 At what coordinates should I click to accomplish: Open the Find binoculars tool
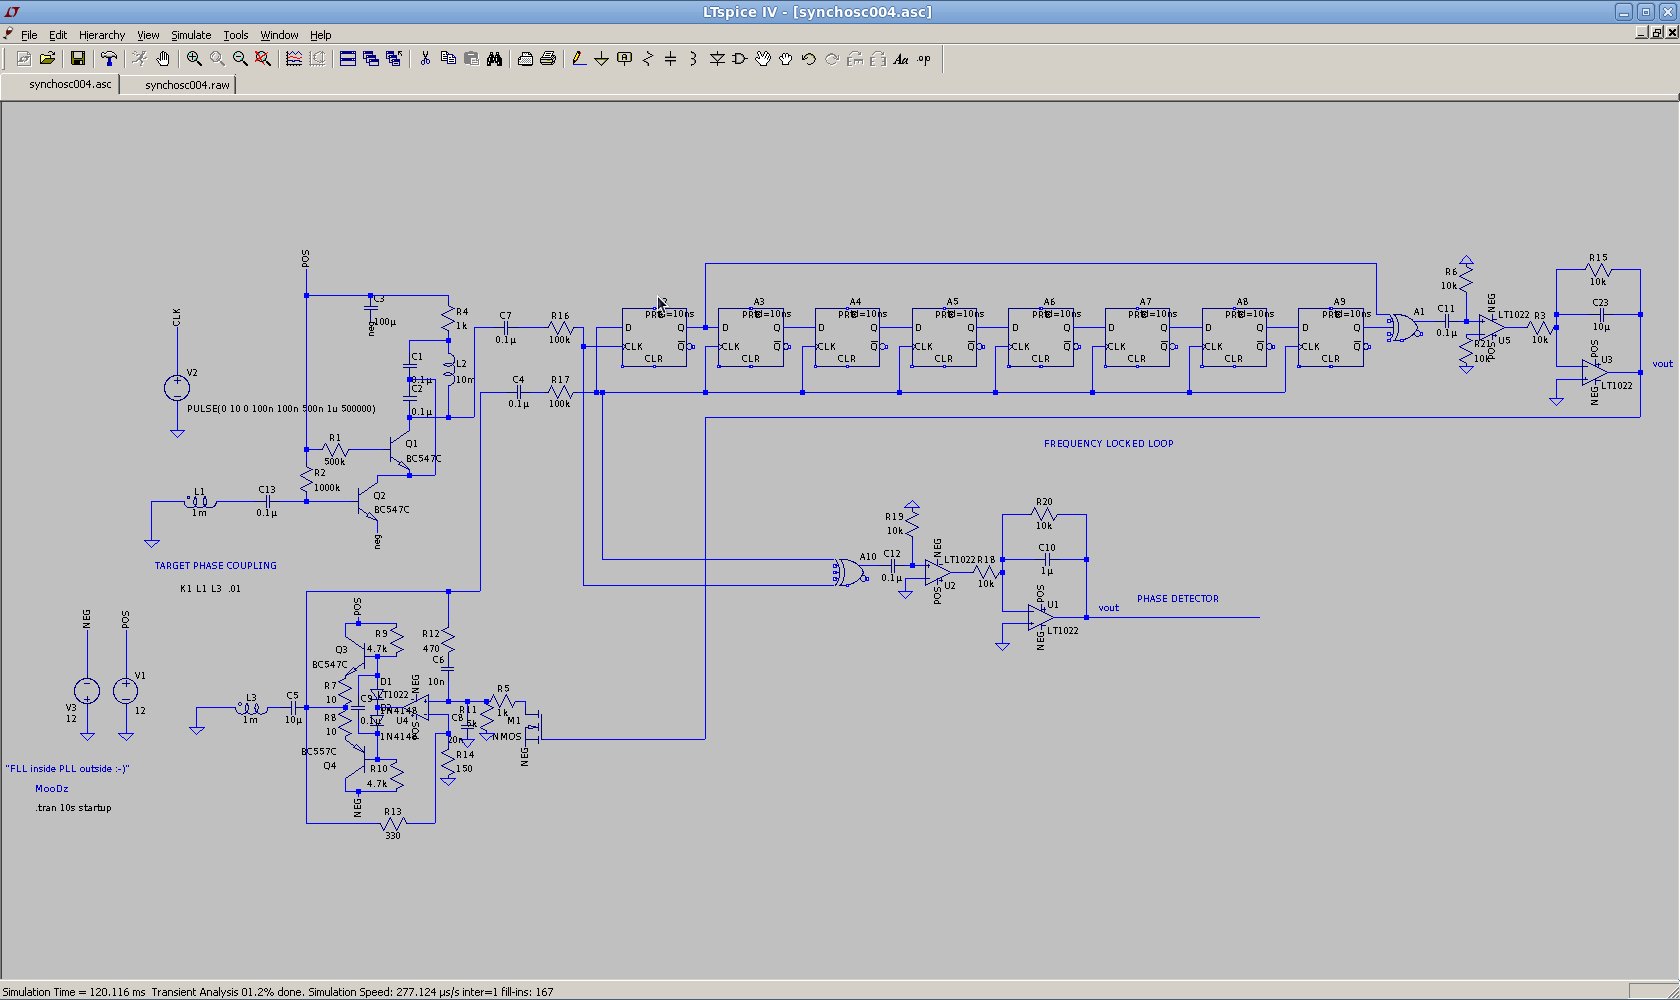click(494, 59)
